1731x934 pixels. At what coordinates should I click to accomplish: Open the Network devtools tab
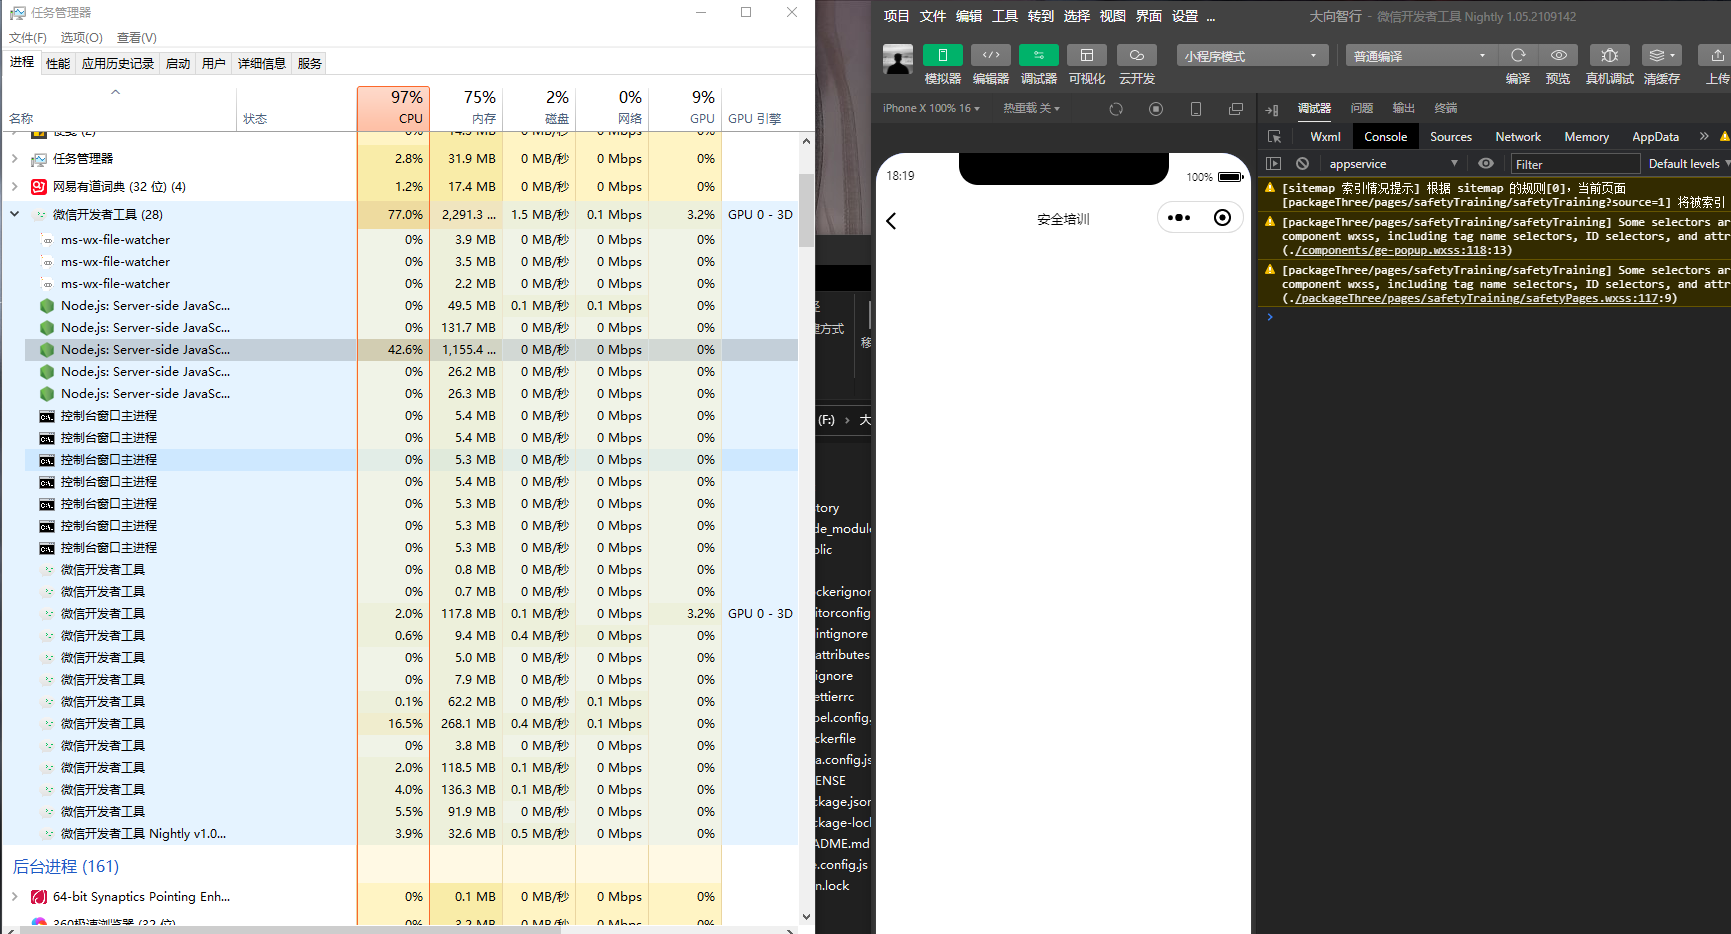tap(1517, 137)
